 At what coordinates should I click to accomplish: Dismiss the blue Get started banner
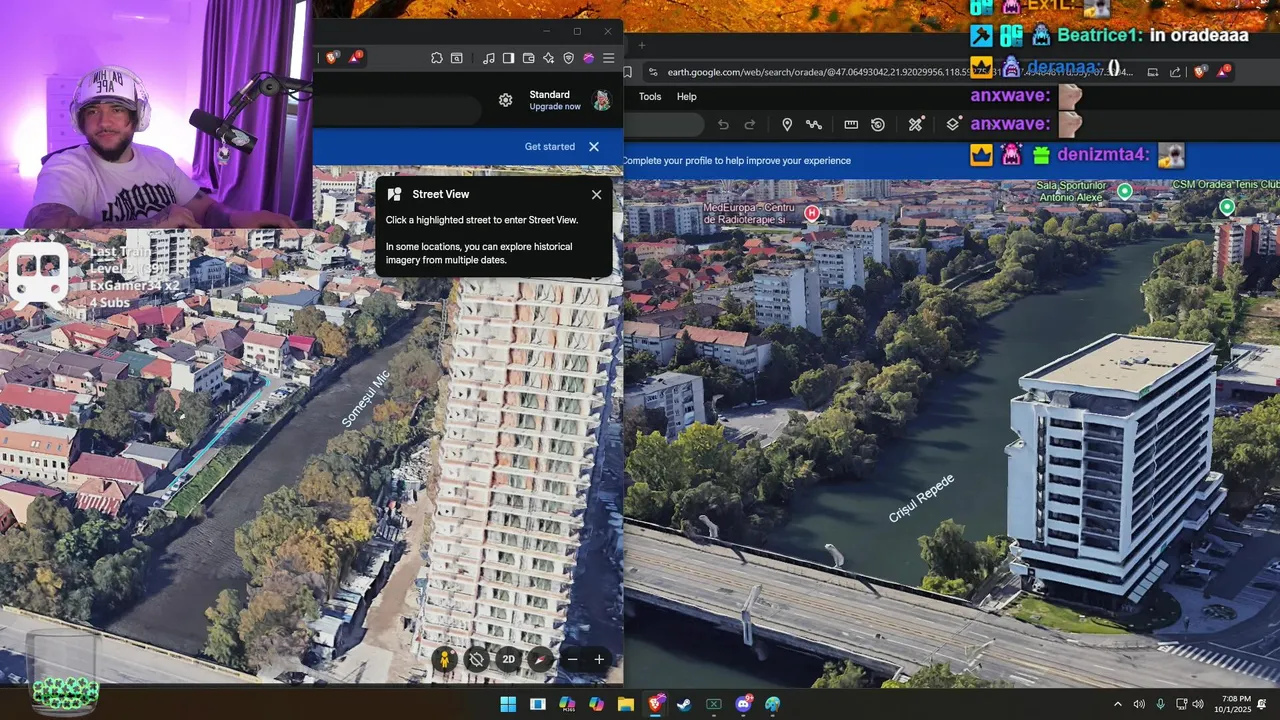[594, 146]
